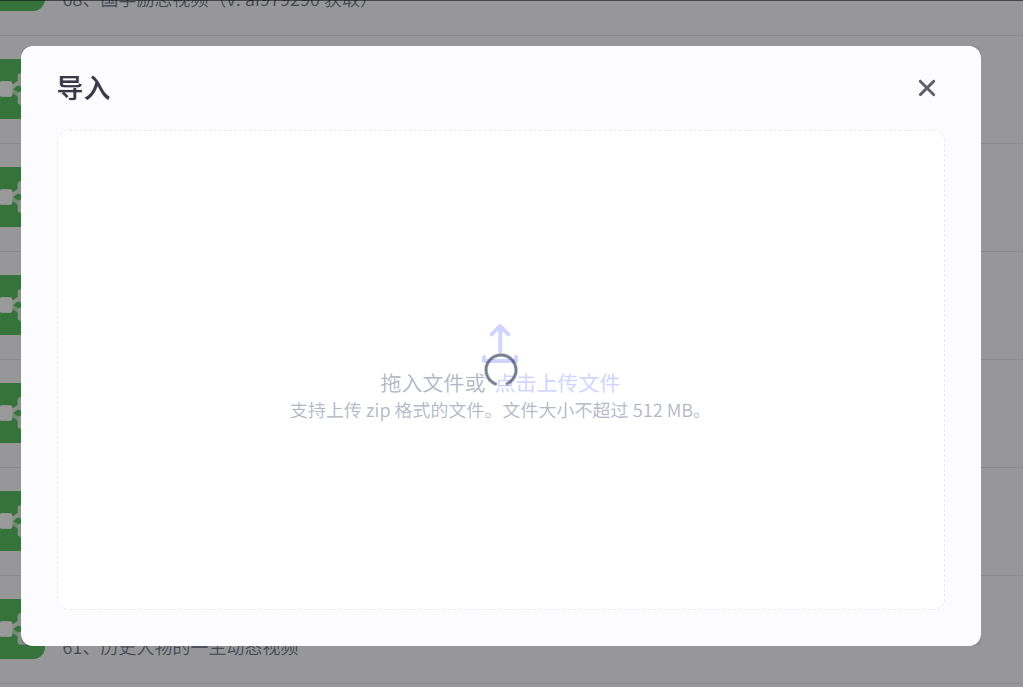Click the 点击上传文件 upload link

tap(558, 384)
